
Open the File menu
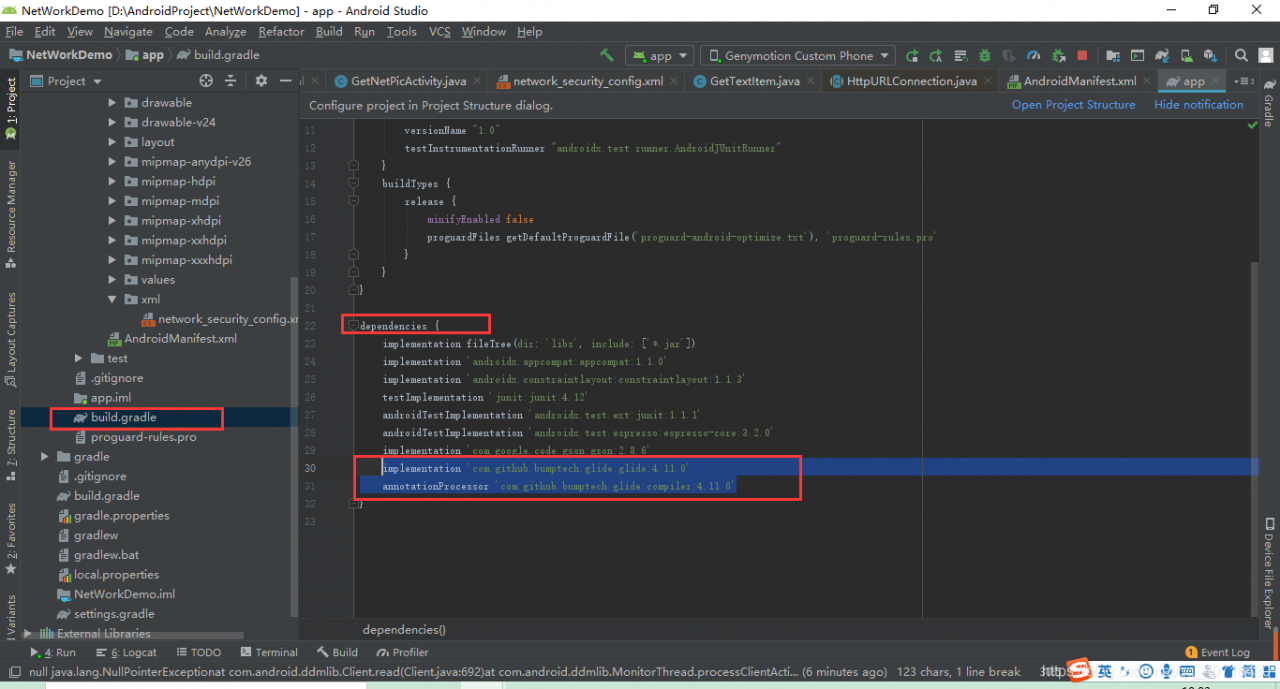(14, 32)
